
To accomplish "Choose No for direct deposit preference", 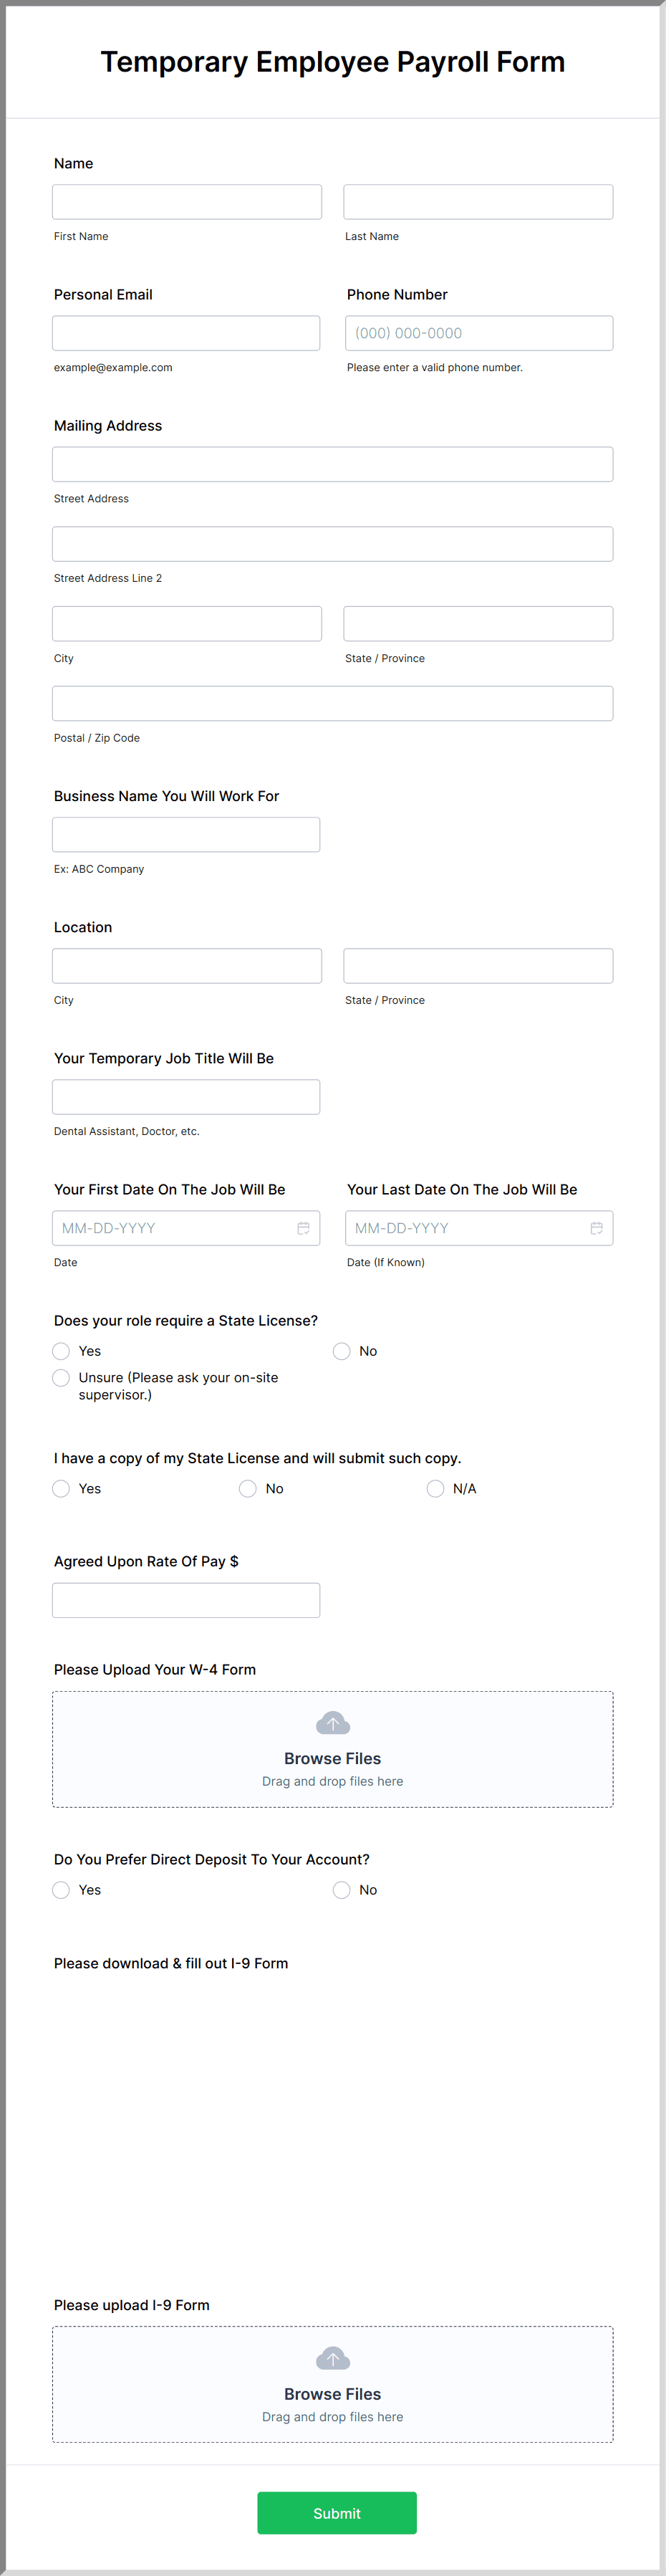I will [342, 1890].
